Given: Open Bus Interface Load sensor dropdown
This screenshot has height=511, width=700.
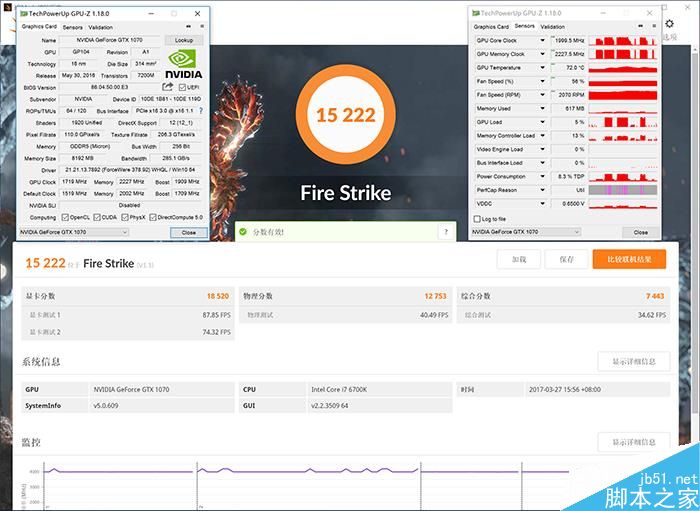Looking at the screenshot, I should click(x=542, y=163).
